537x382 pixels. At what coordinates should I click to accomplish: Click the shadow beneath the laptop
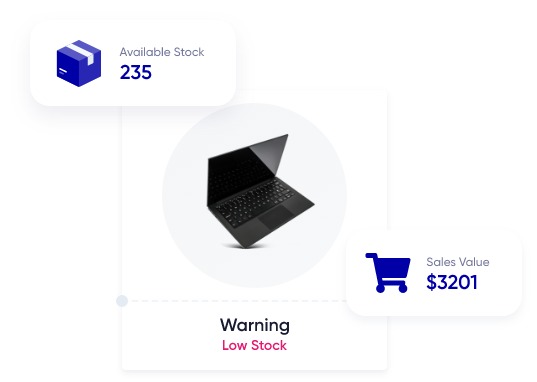(245, 246)
